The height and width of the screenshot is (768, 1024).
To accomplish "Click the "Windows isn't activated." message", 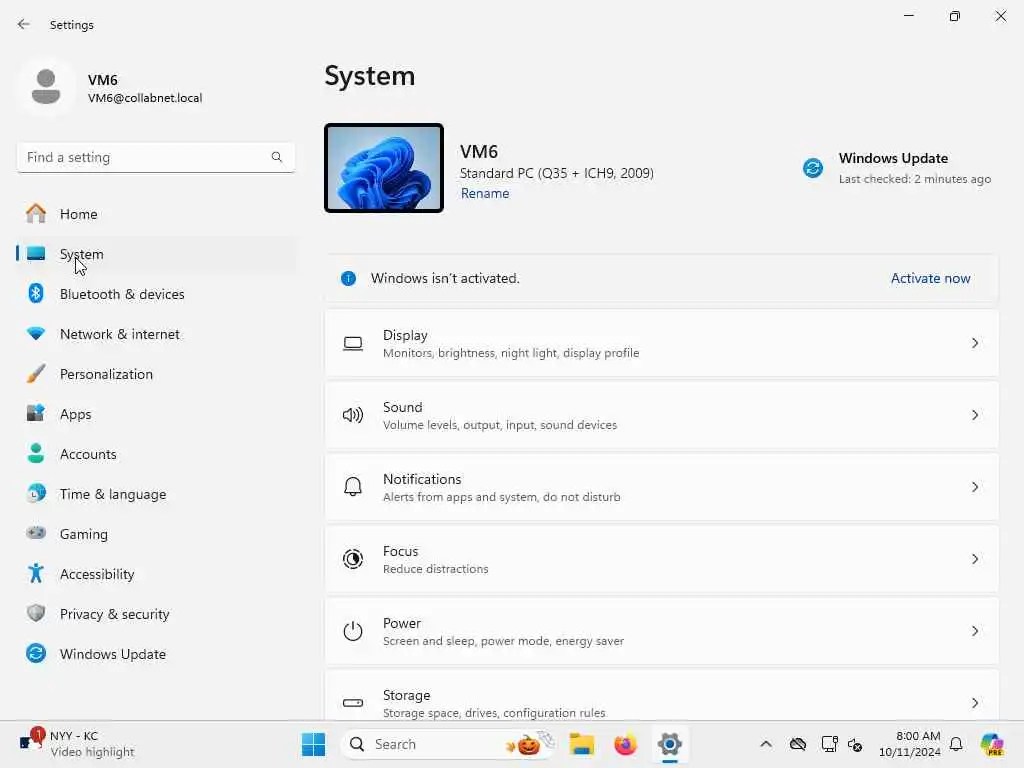I will tap(445, 278).
